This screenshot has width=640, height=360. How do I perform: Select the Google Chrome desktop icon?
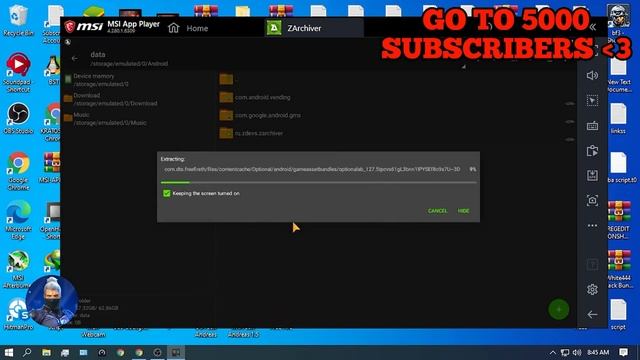point(18,171)
